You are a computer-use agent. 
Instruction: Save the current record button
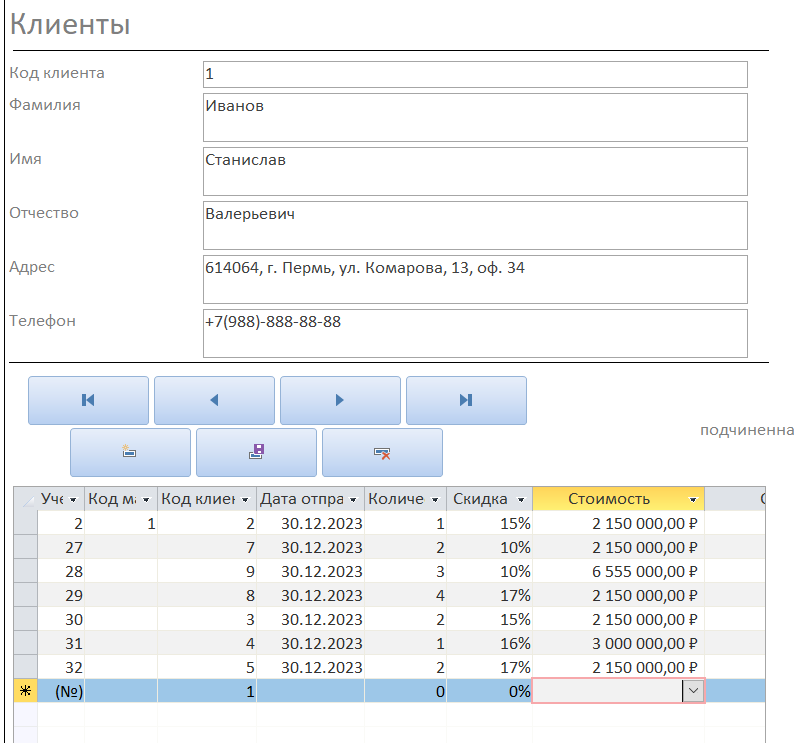pos(256,452)
